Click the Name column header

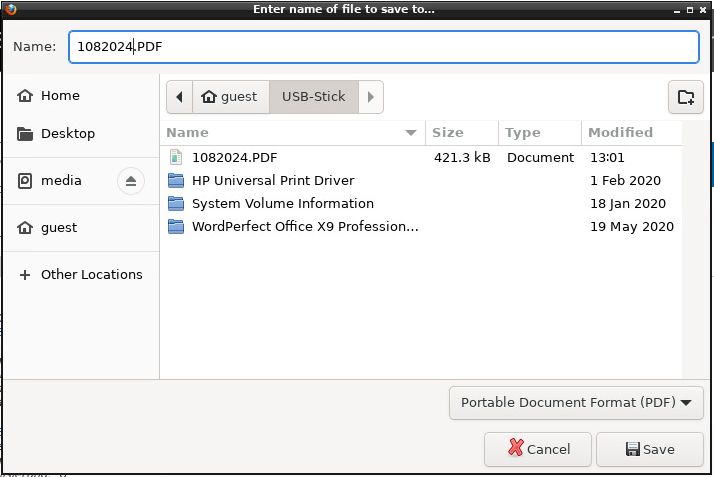pos(292,133)
